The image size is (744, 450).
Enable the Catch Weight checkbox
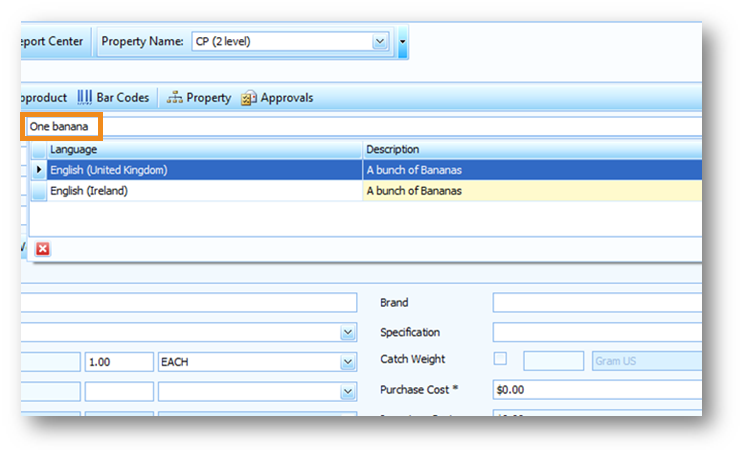point(501,360)
